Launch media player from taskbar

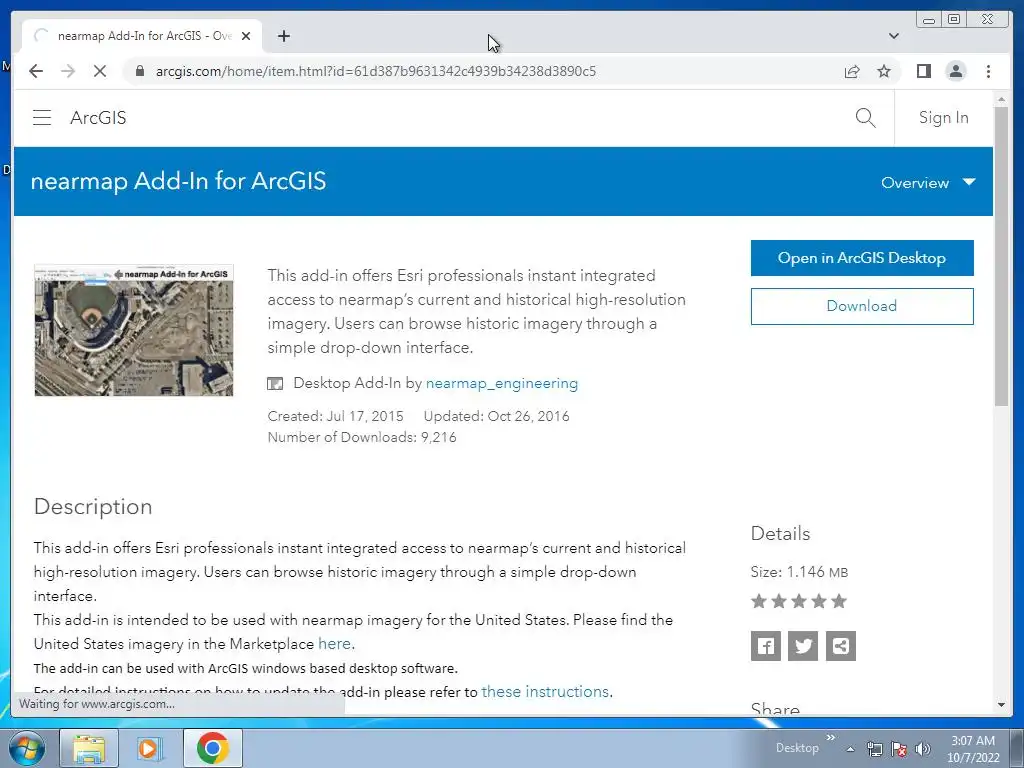pos(150,748)
